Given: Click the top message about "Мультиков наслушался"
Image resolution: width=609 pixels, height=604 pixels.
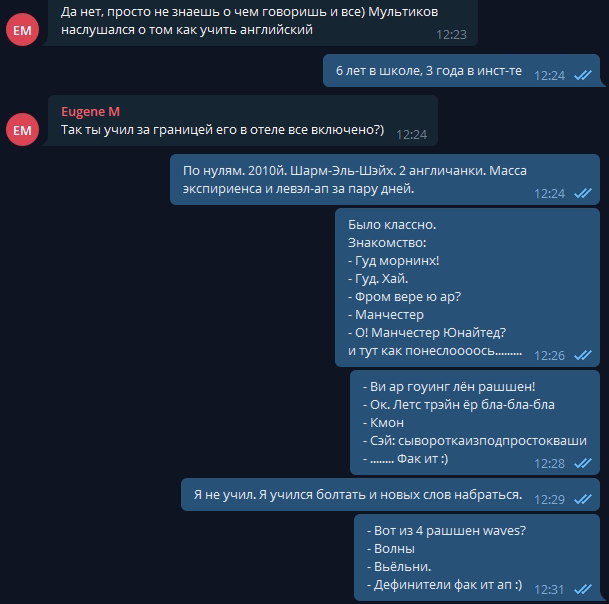Looking at the screenshot, I should coord(238,21).
